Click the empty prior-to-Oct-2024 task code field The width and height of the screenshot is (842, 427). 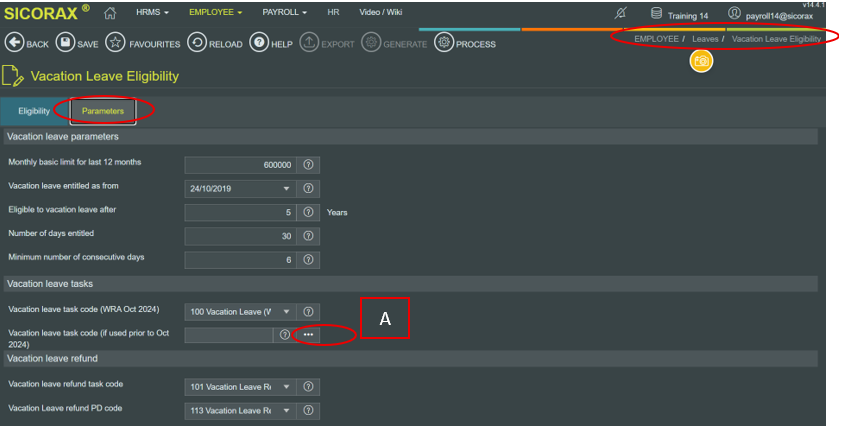(x=229, y=335)
